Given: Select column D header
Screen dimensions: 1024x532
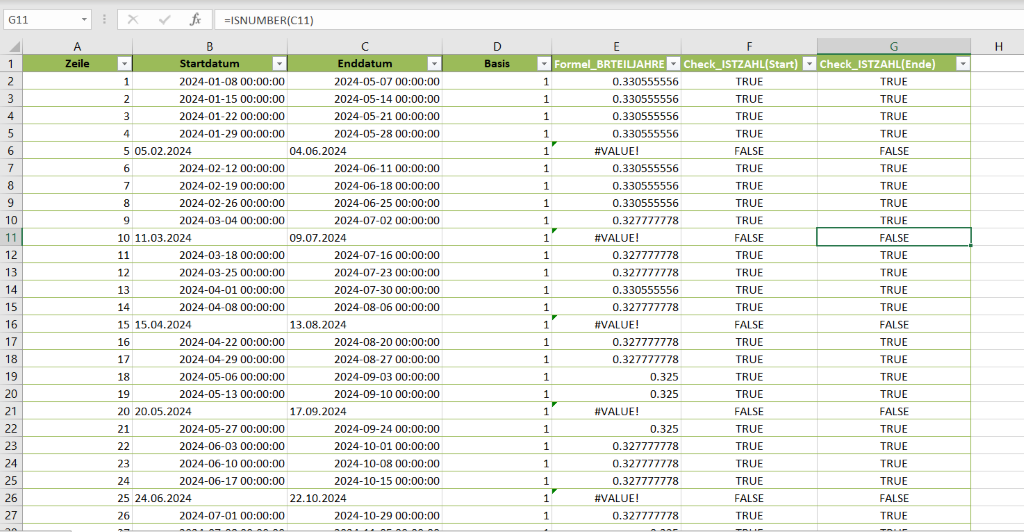Looking at the screenshot, I should point(497,46).
